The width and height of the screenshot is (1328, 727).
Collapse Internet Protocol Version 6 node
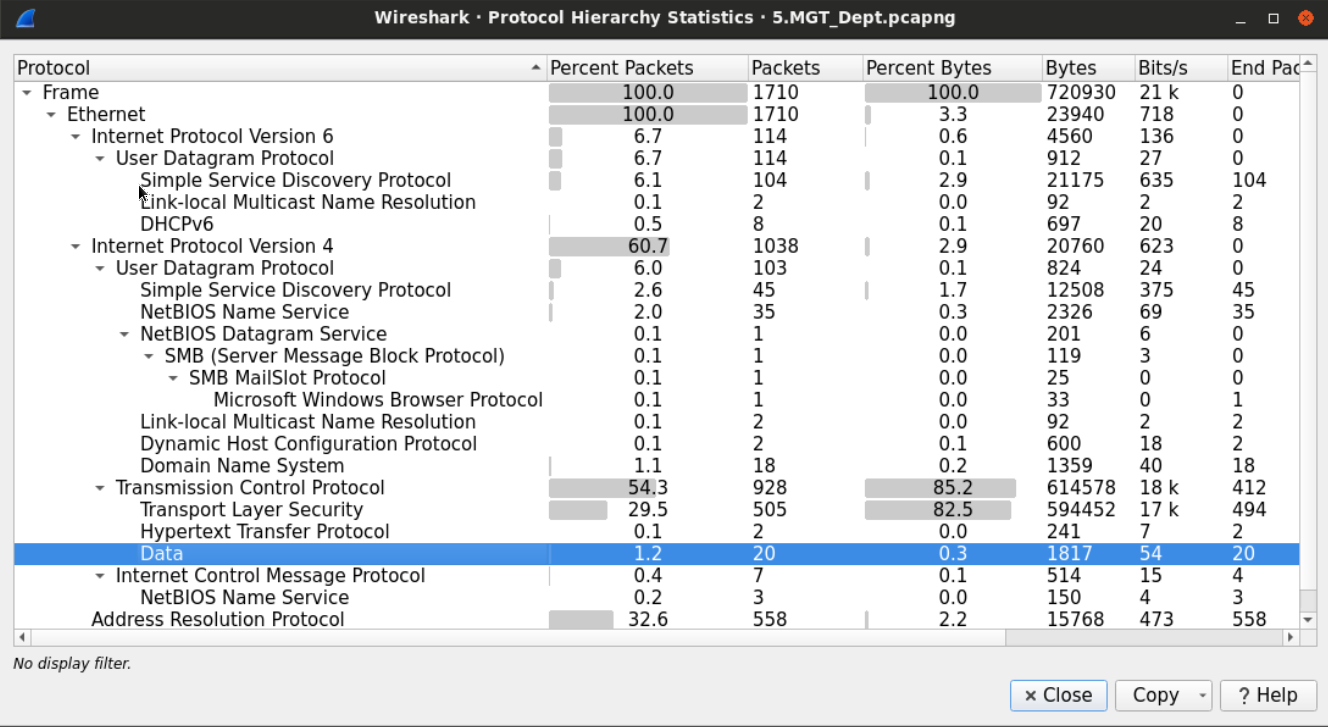tap(75, 137)
